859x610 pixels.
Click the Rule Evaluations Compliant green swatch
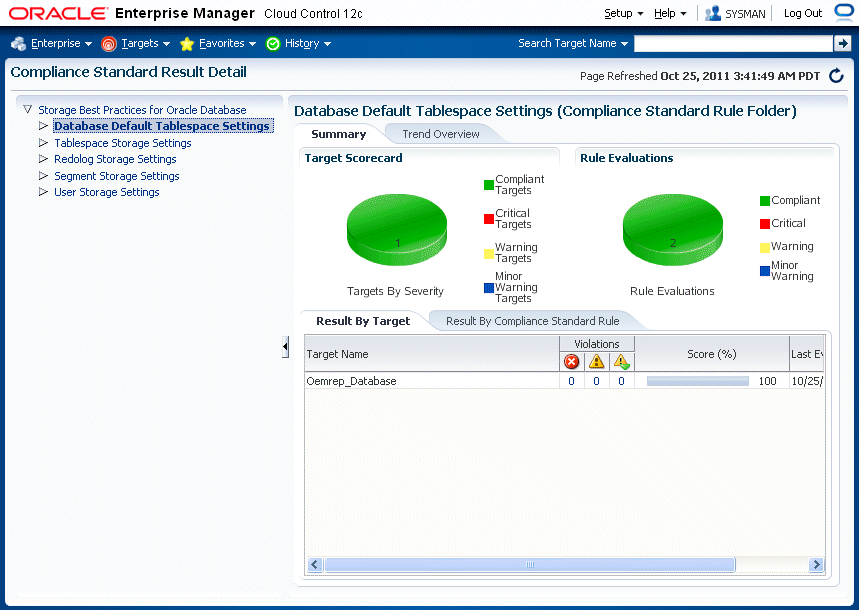[x=765, y=201]
